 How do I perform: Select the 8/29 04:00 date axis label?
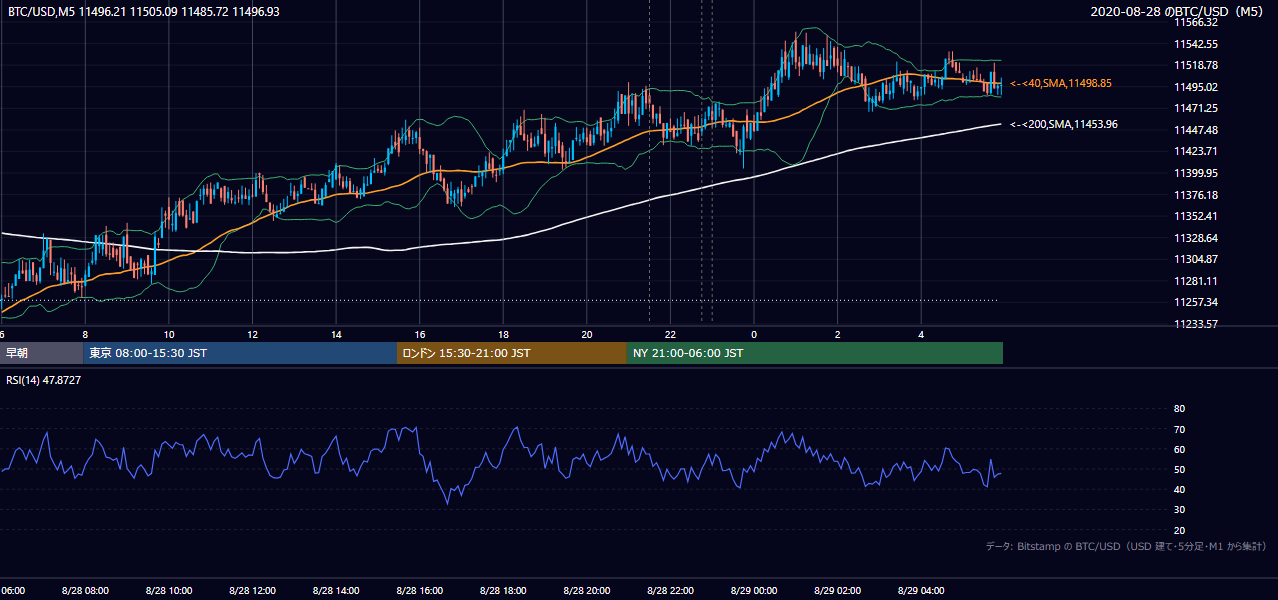coord(921,590)
